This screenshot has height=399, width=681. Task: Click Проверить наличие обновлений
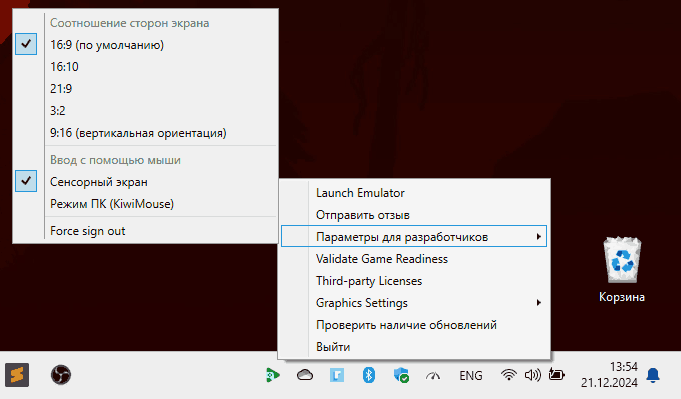414,325
